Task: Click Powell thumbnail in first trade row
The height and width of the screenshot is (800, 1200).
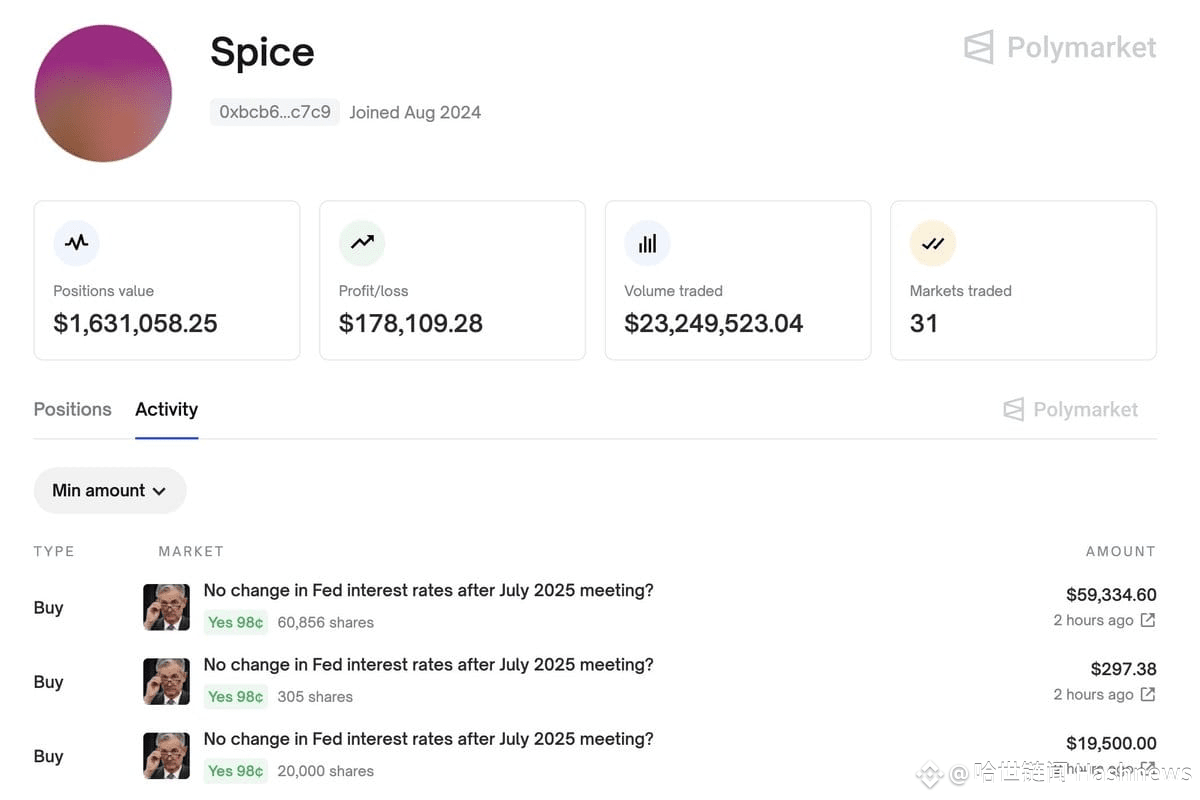Action: [166, 607]
